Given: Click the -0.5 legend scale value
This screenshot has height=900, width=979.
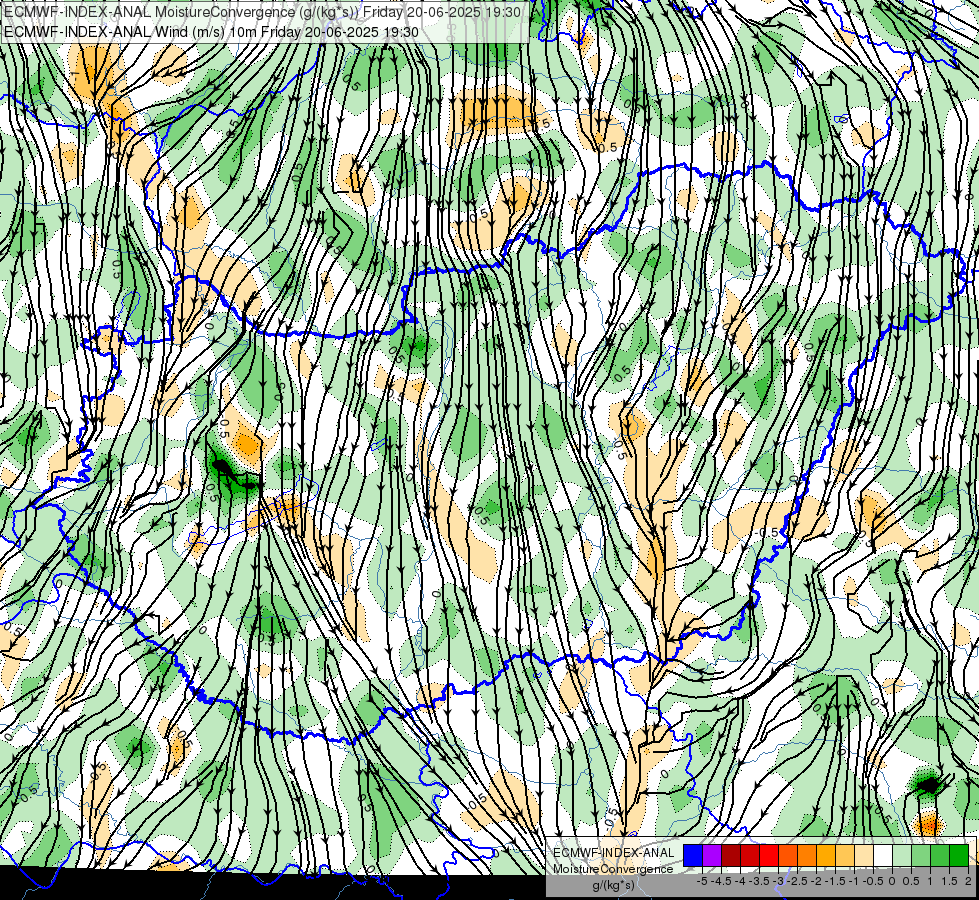Looking at the screenshot, I should [x=873, y=881].
